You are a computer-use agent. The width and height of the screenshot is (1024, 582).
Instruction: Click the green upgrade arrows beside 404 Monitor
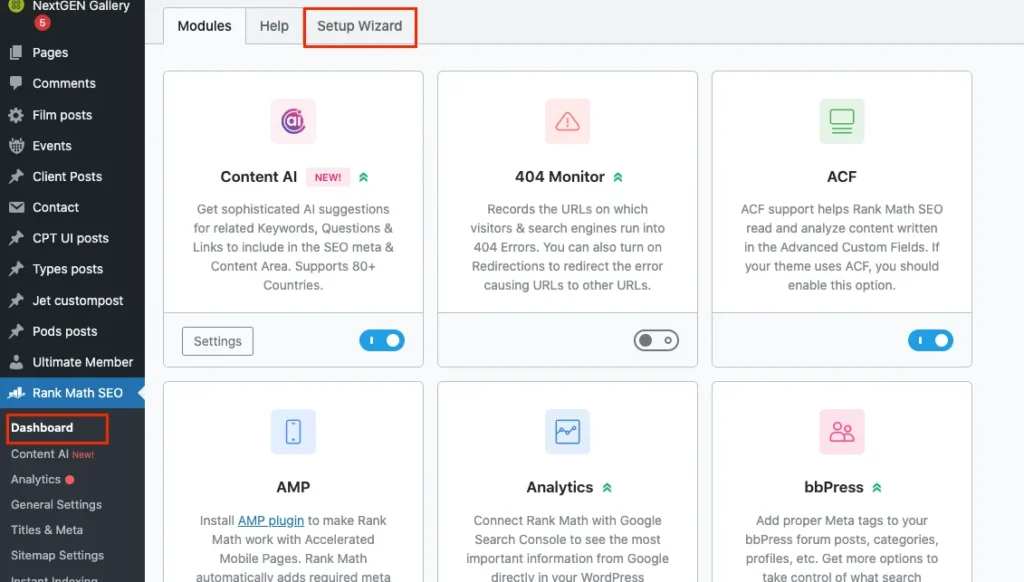coord(618,177)
